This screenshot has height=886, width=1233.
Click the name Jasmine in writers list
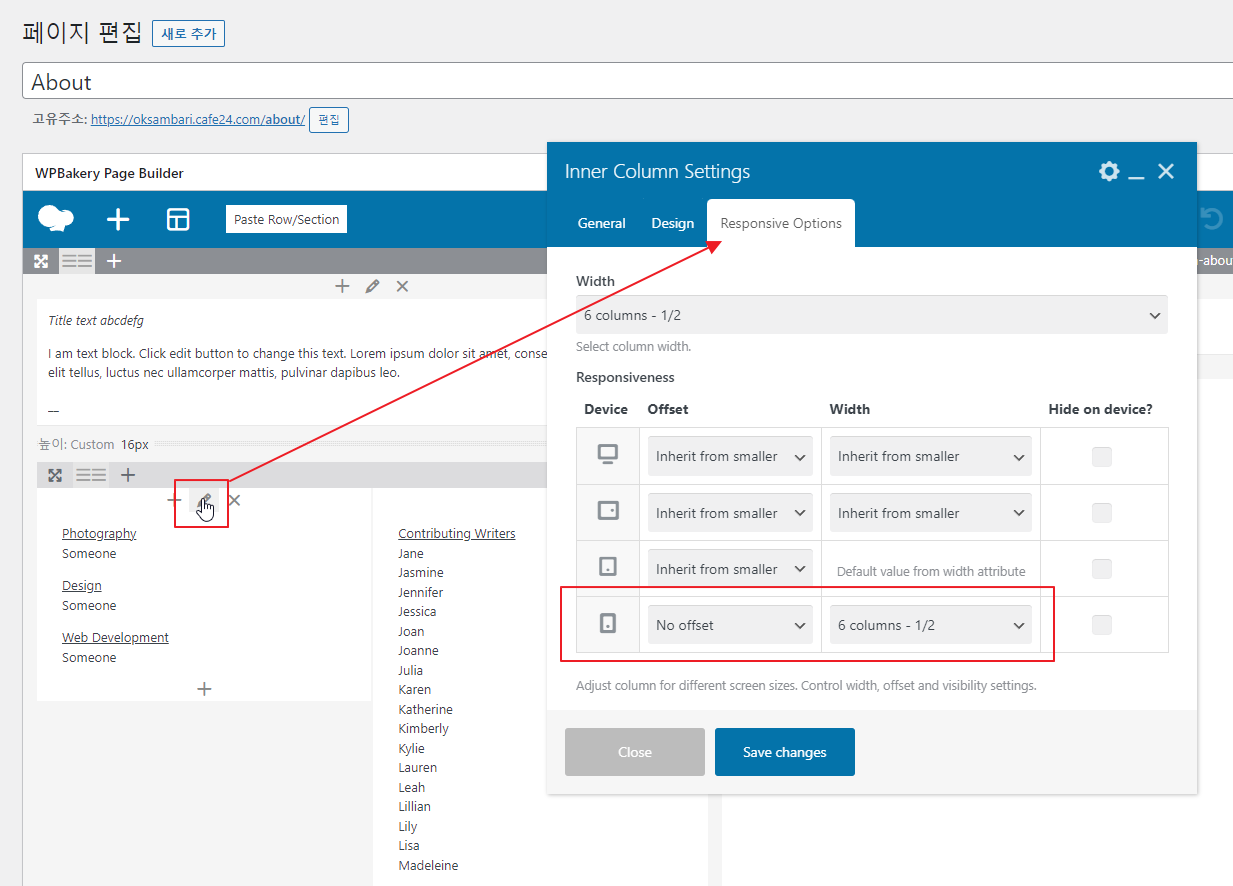pos(421,572)
